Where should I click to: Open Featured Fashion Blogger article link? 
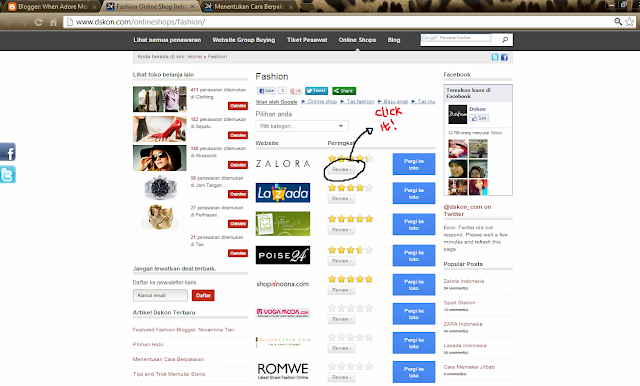click(183, 330)
